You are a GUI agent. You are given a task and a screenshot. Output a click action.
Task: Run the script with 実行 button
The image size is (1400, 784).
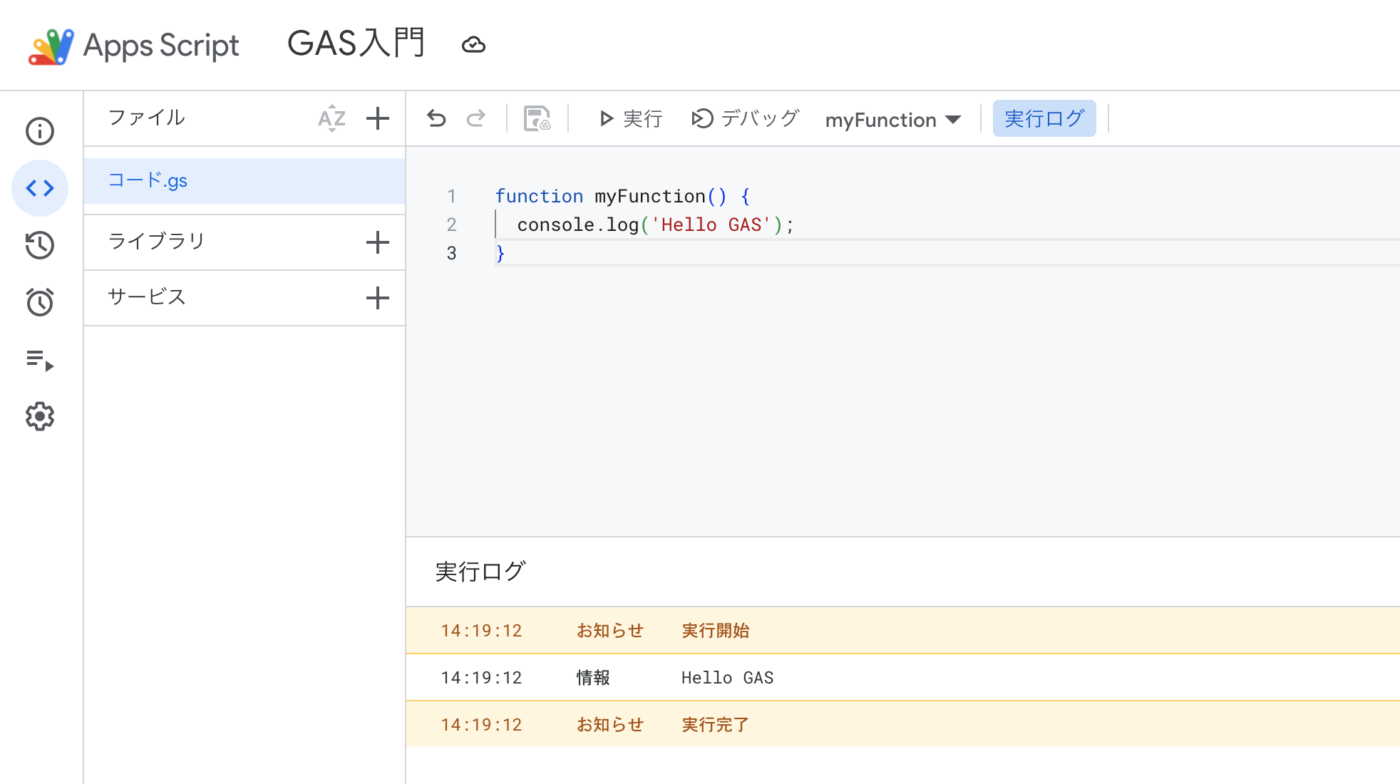click(630, 119)
